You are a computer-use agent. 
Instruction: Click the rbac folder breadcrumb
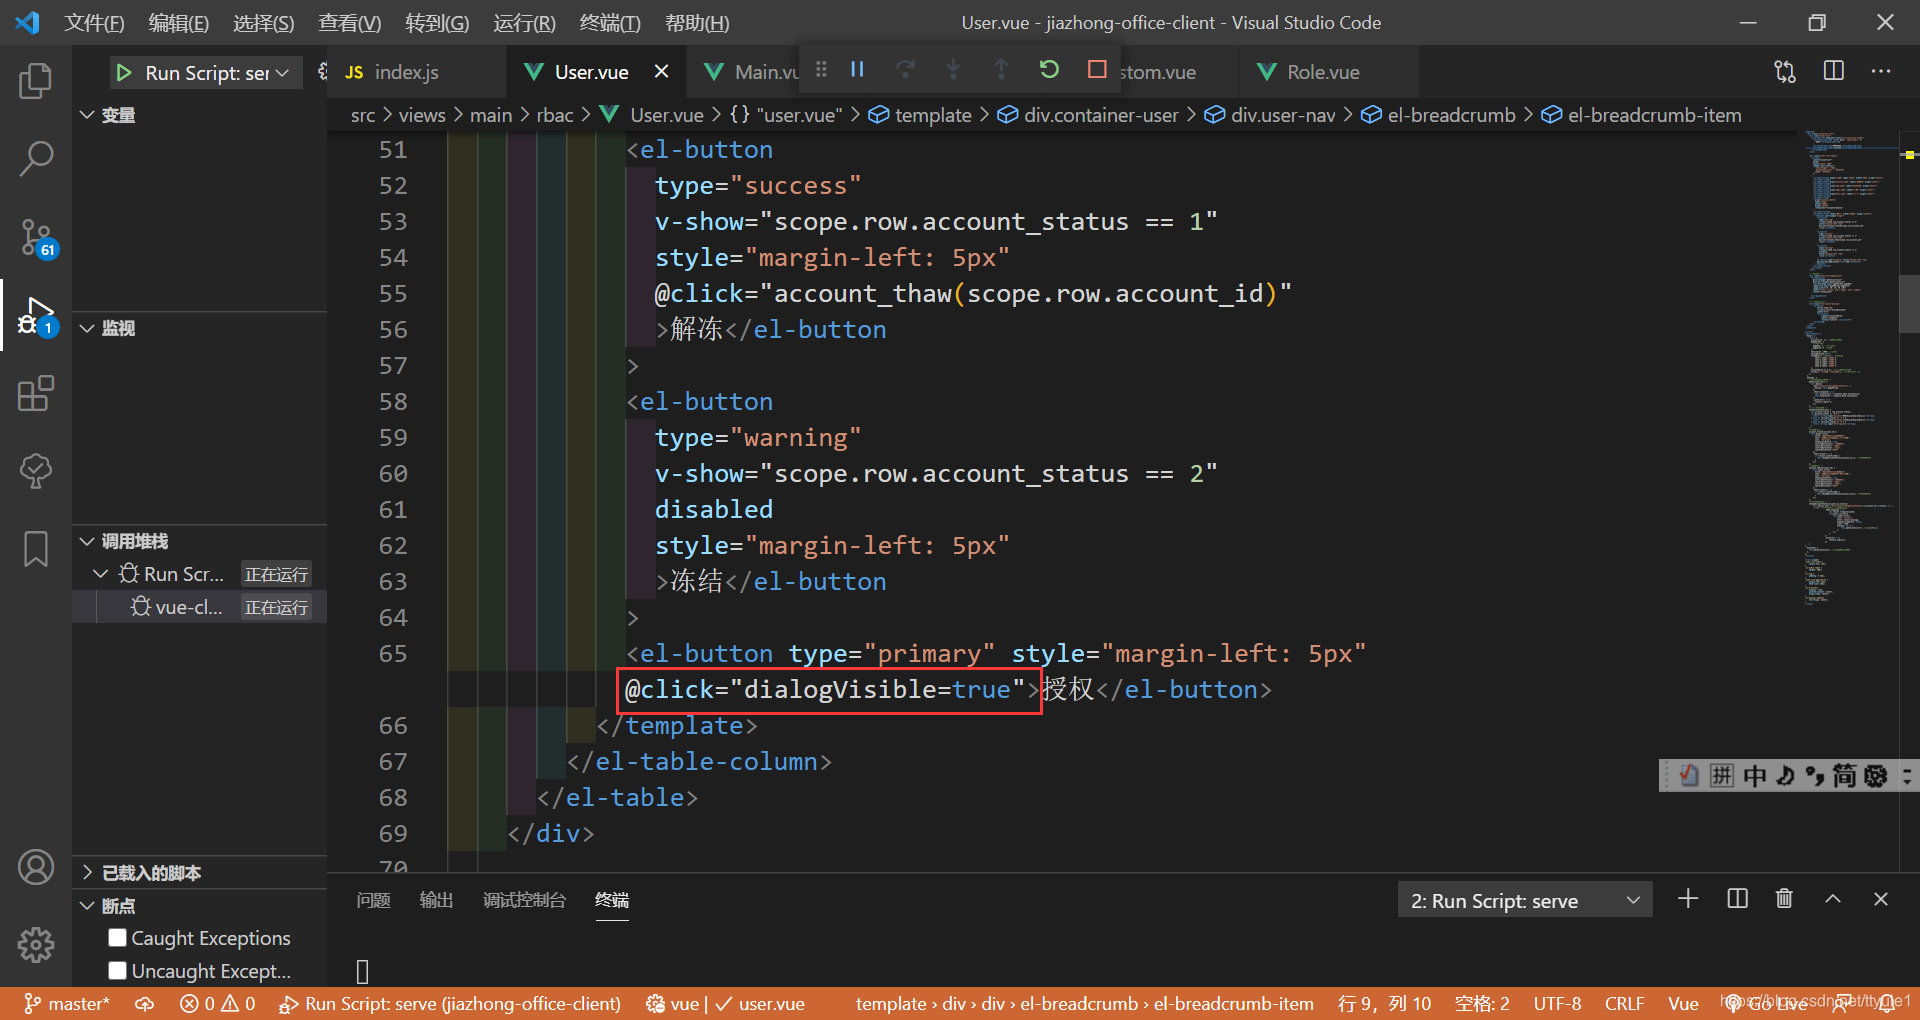tap(555, 115)
